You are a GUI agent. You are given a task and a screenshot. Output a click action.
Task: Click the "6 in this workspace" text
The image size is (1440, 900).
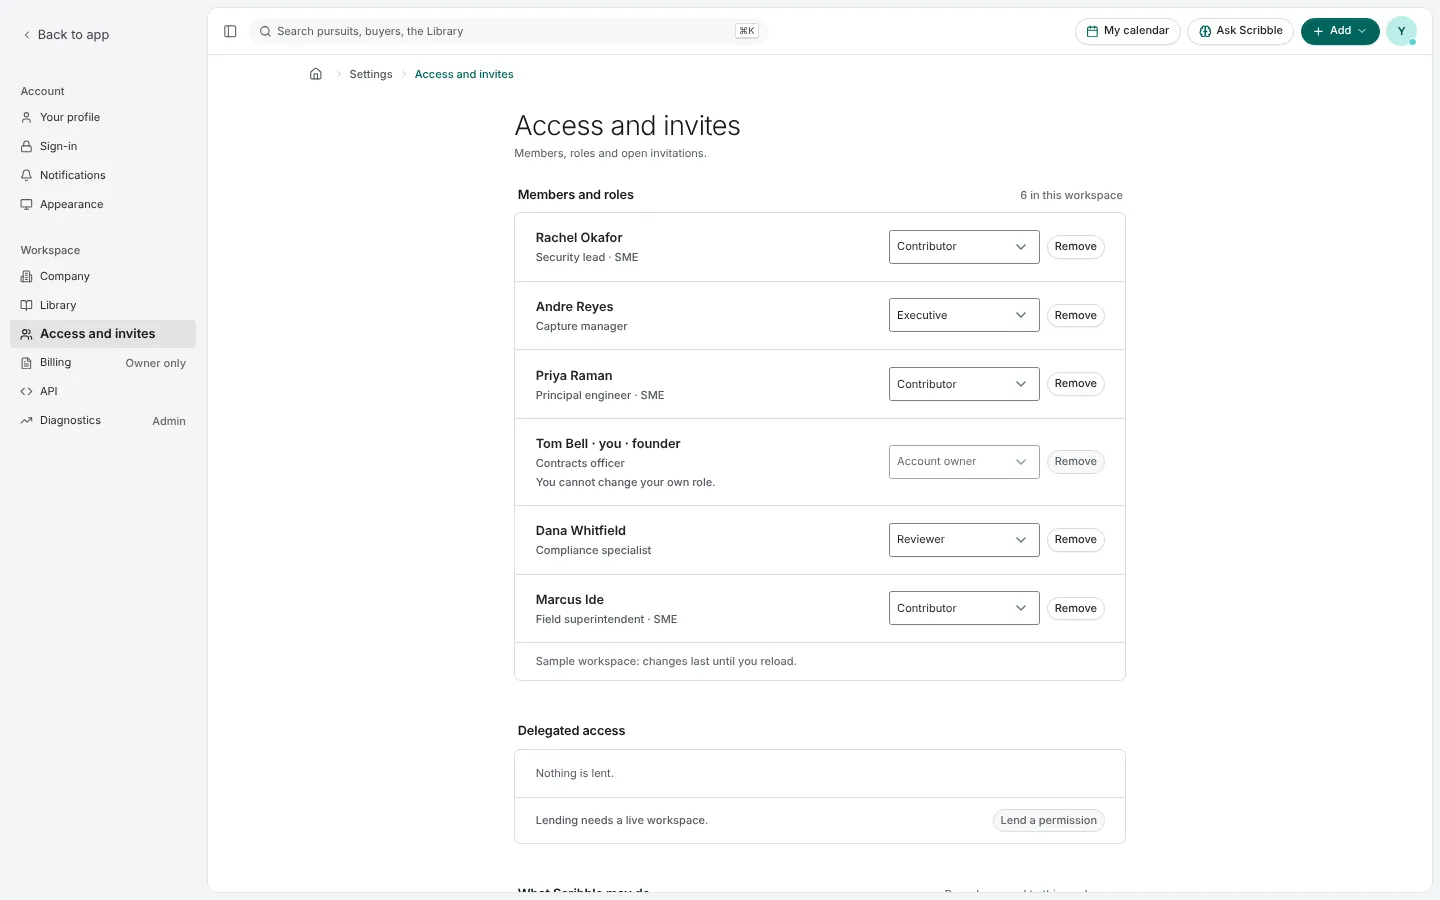click(1071, 195)
